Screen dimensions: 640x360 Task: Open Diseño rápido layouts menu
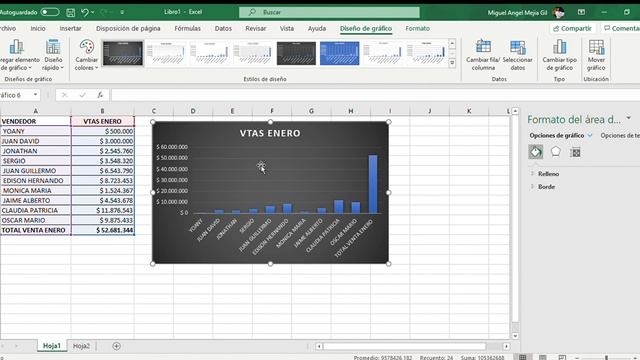(53, 55)
